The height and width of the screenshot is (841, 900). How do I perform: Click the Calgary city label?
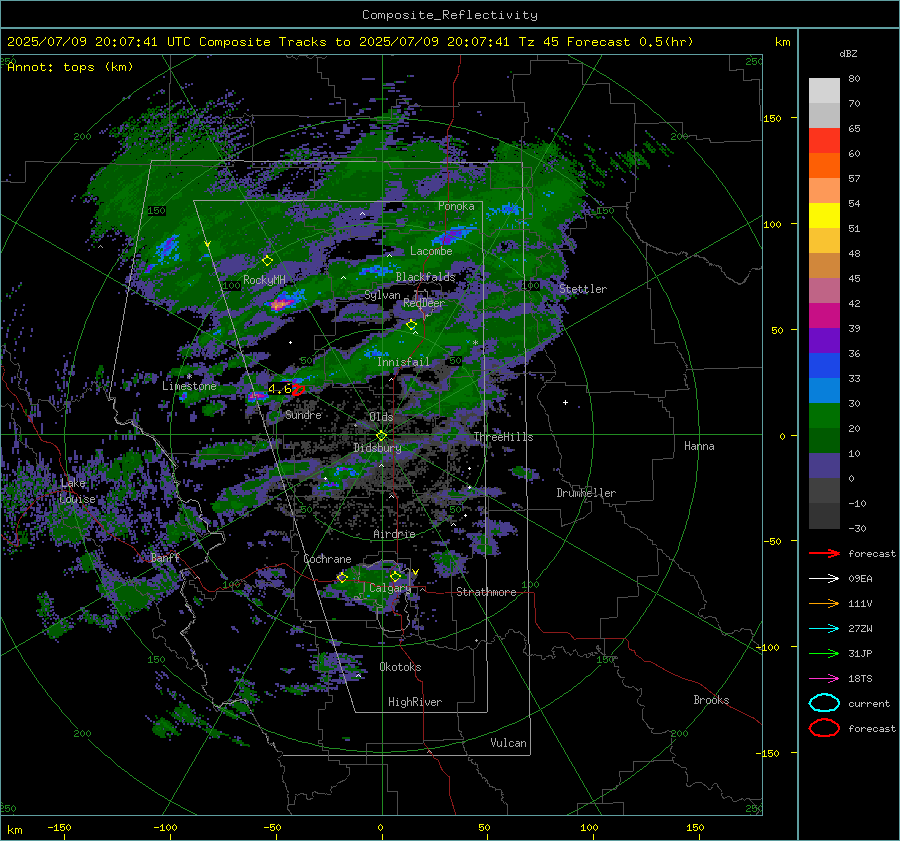[390, 588]
